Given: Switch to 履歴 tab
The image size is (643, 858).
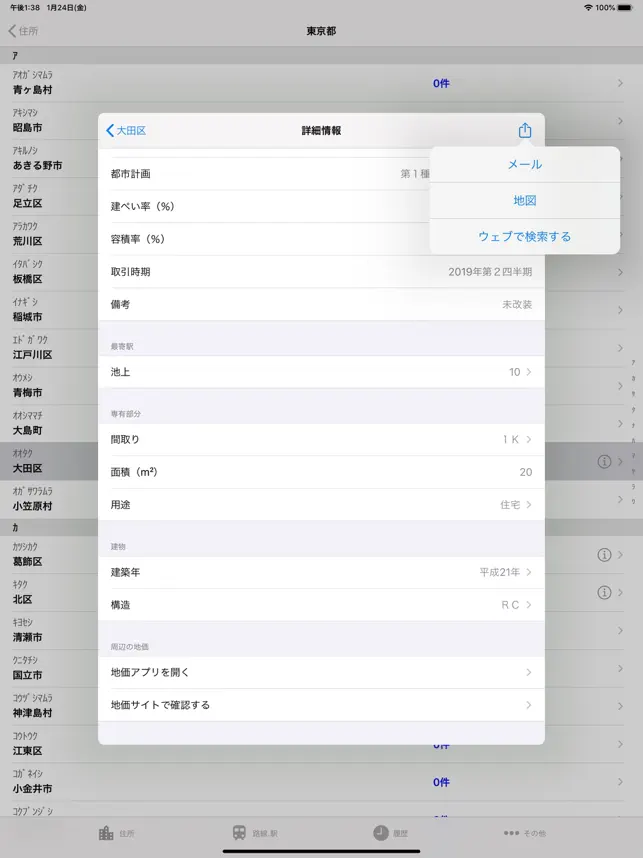Looking at the screenshot, I should pyautogui.click(x=391, y=833).
